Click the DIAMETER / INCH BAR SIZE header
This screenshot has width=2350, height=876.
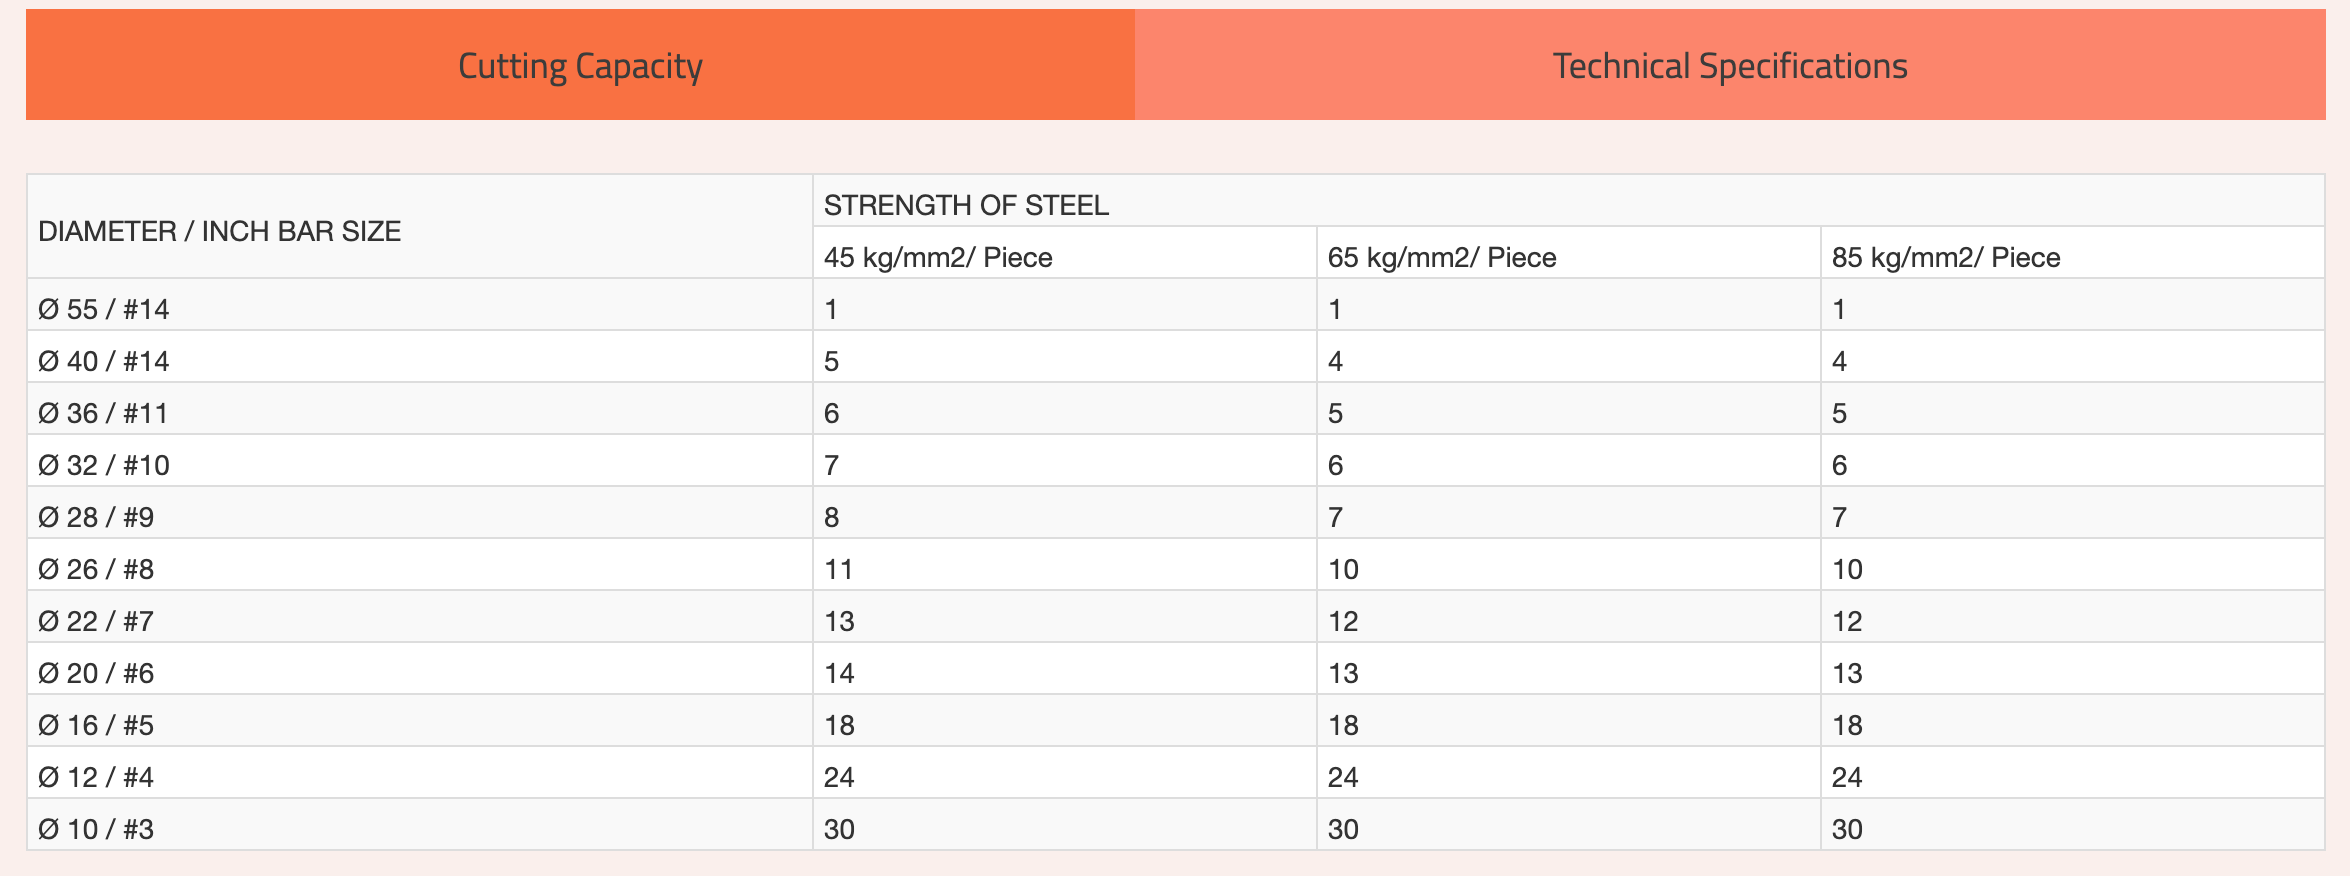219,231
